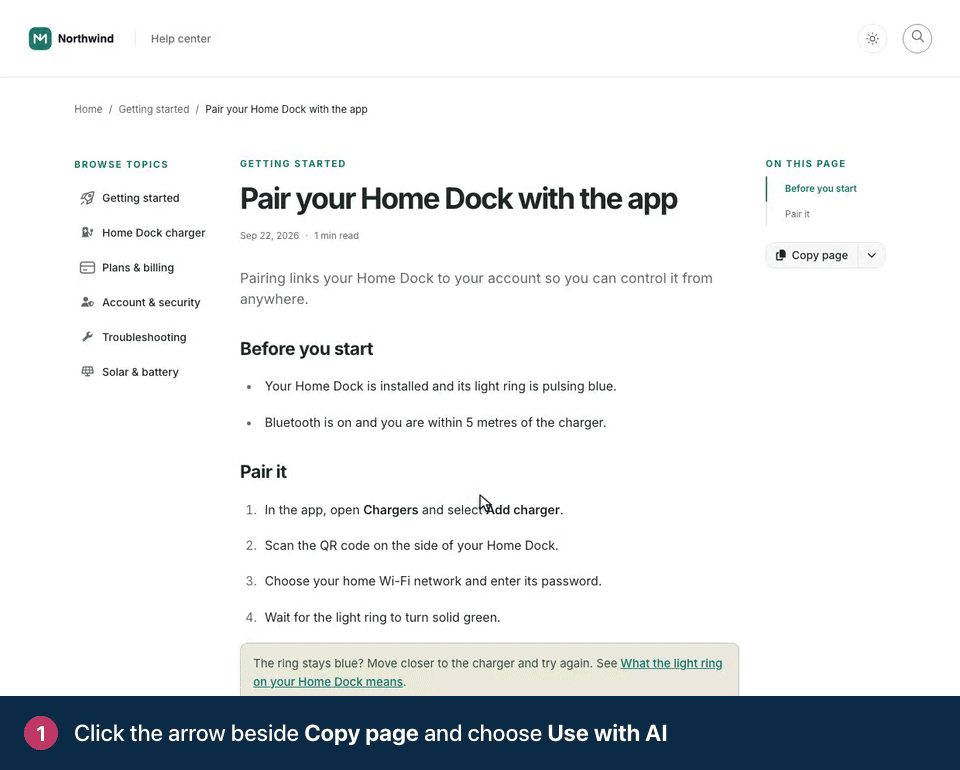960x770 pixels.
Task: Click the GETTING STARTED category label
Action: coord(293,163)
